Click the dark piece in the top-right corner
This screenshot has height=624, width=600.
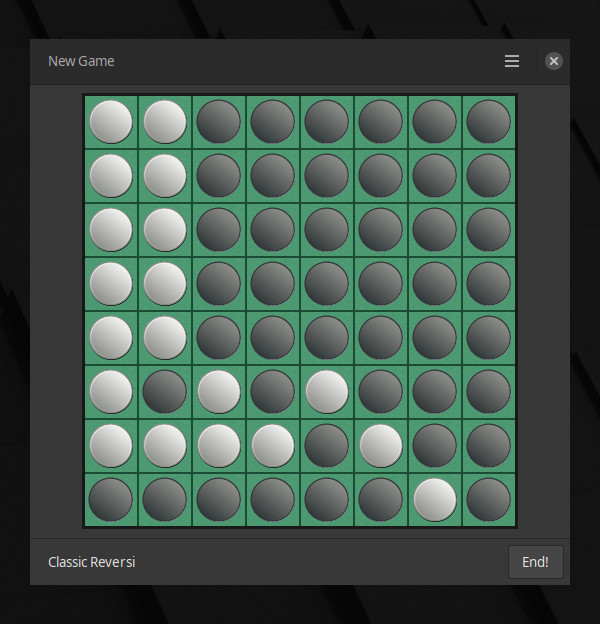(489, 122)
